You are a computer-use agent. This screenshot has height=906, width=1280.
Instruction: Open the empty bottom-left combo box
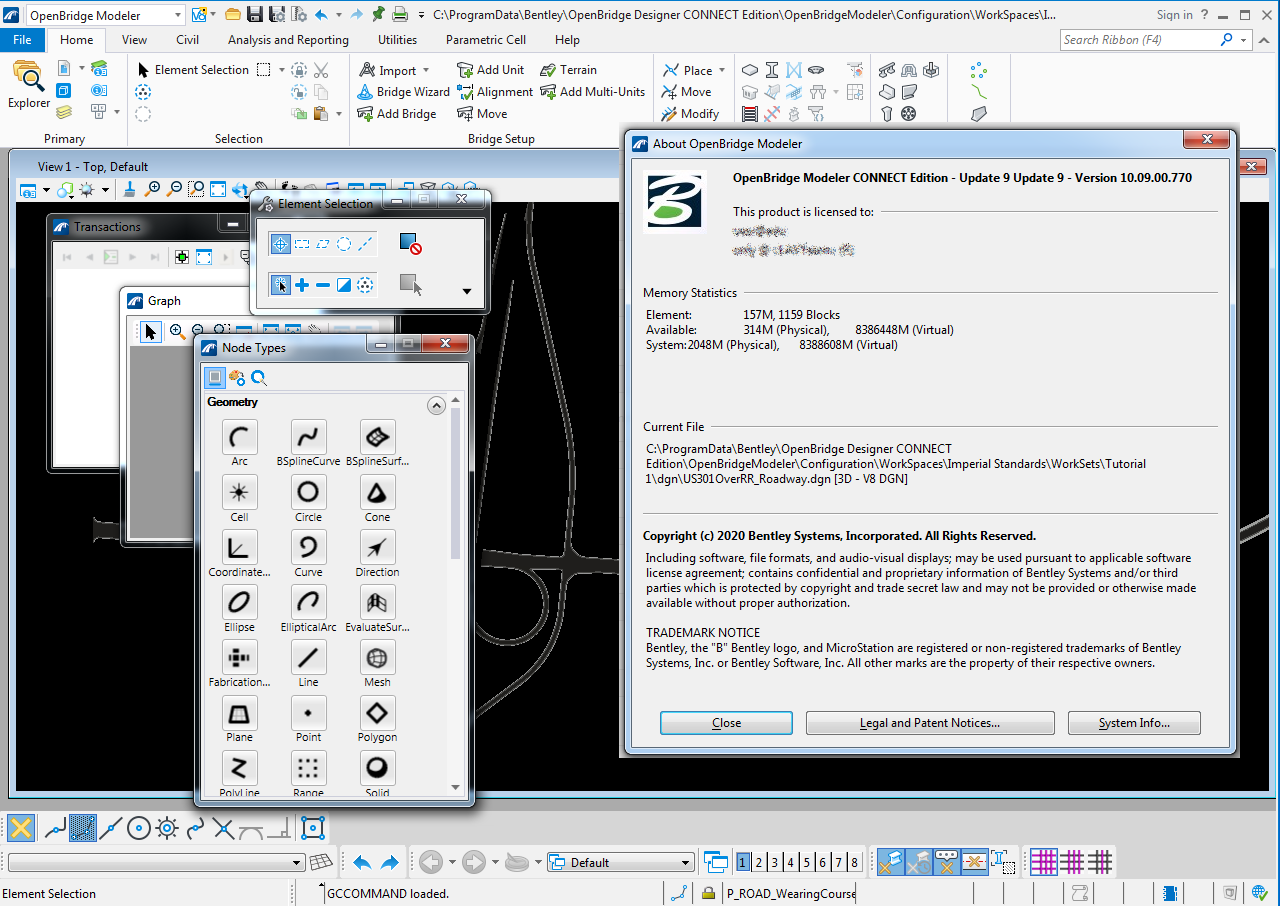coord(156,862)
